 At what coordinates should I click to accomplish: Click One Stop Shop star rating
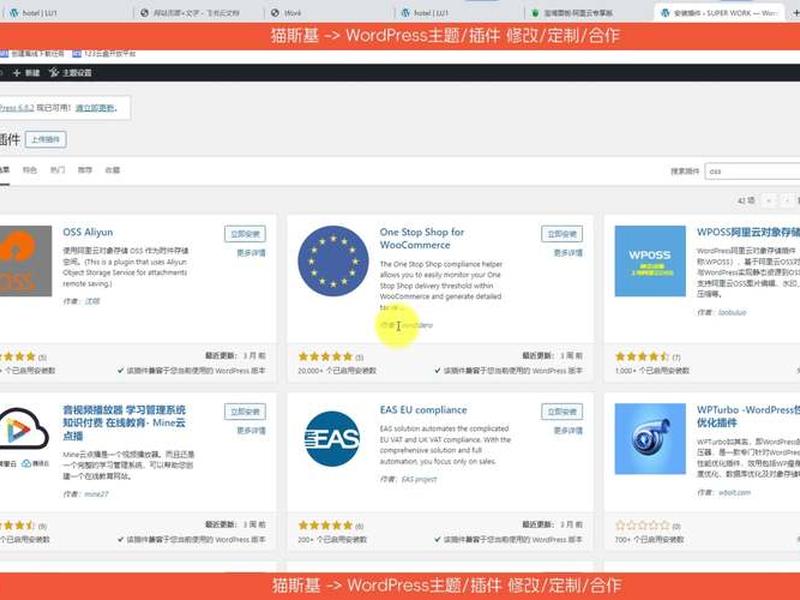(326, 356)
